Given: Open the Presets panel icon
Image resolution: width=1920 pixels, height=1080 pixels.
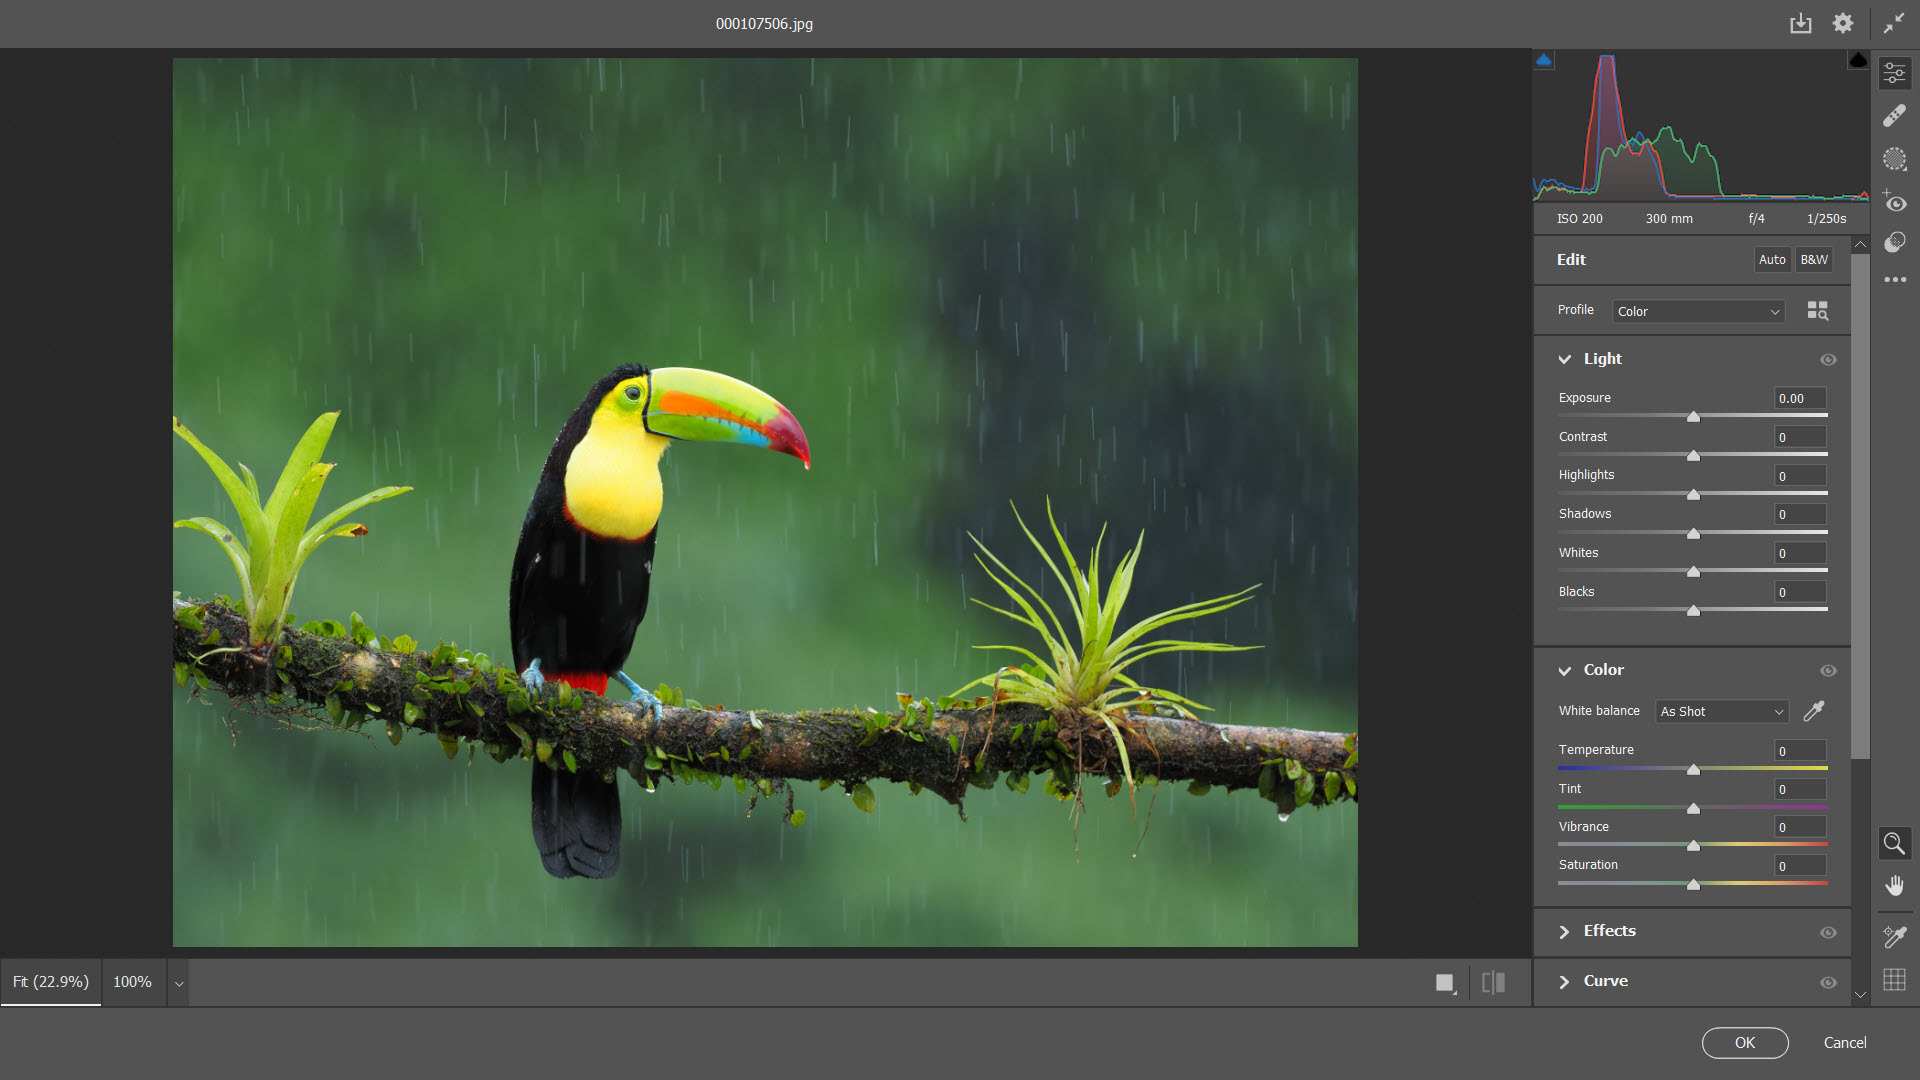Looking at the screenshot, I should coord(1894,243).
